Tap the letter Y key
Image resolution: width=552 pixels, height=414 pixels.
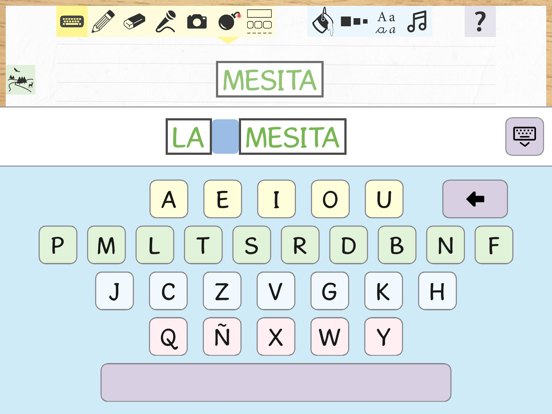click(x=384, y=337)
